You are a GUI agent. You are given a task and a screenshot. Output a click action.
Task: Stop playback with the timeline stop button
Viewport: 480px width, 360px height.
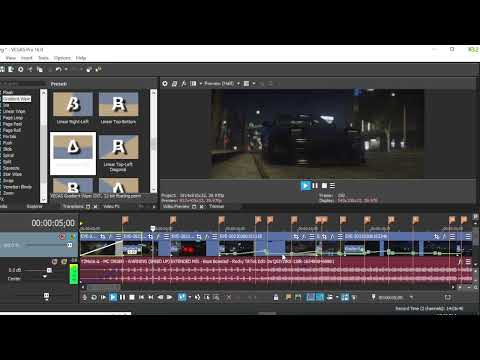[132, 297]
